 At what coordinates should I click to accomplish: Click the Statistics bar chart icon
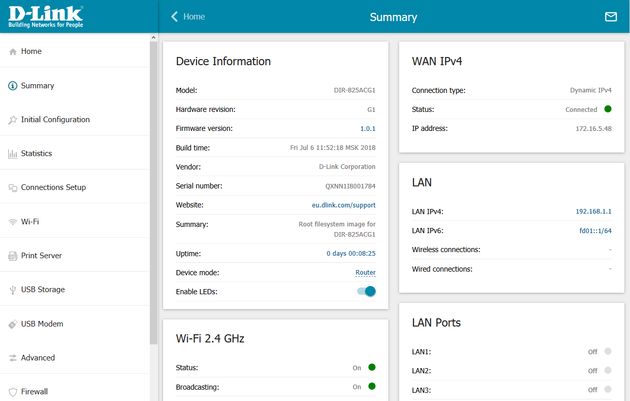pos(13,153)
